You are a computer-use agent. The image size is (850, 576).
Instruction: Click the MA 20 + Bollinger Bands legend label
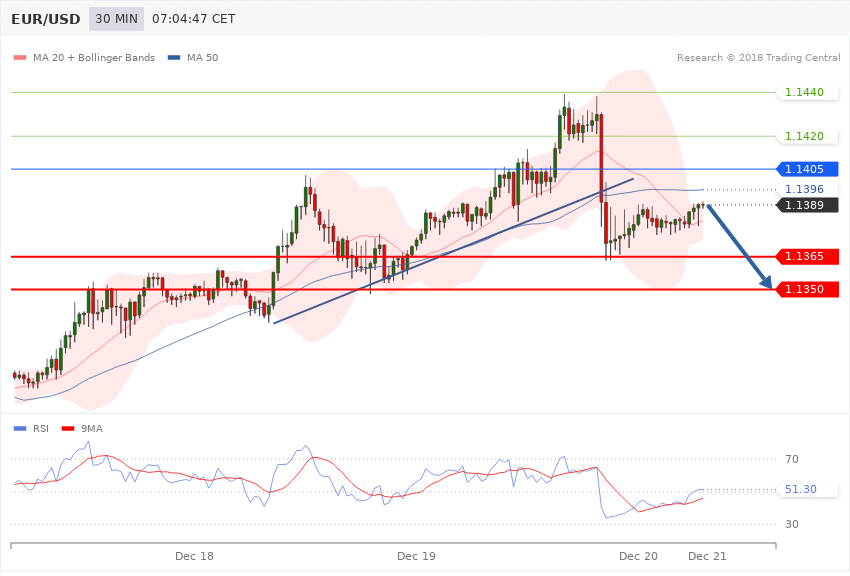pyautogui.click(x=94, y=57)
